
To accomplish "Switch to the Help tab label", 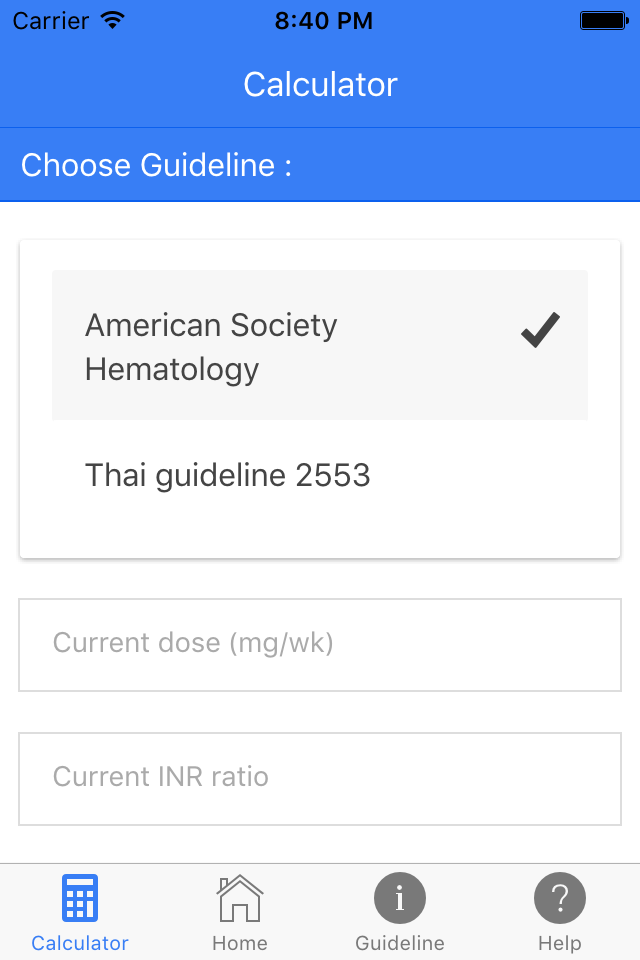I will pyautogui.click(x=560, y=943).
